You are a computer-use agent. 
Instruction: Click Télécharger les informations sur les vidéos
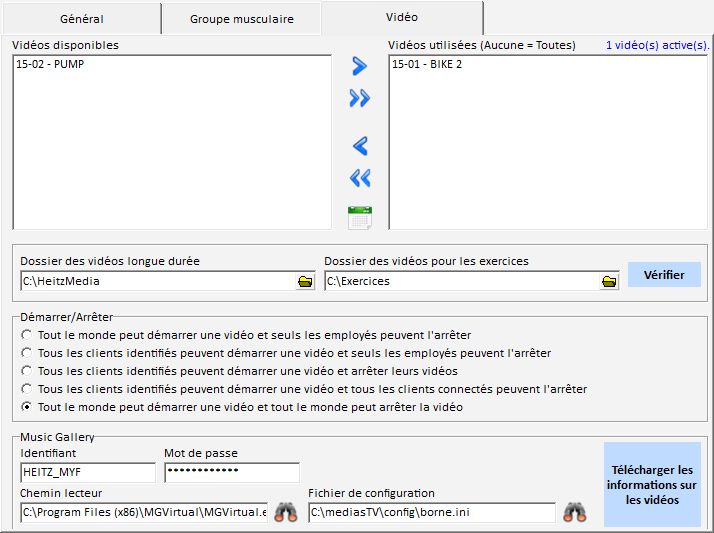coord(651,485)
